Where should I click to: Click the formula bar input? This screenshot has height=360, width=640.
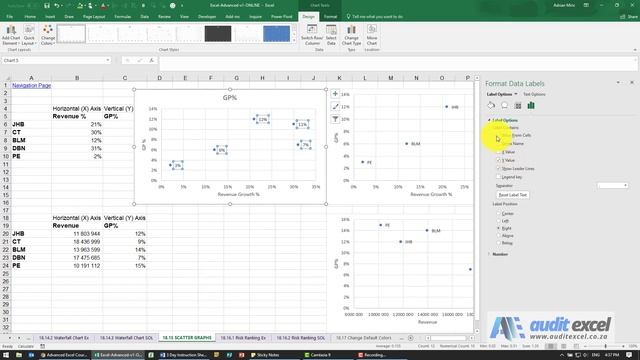398,63
